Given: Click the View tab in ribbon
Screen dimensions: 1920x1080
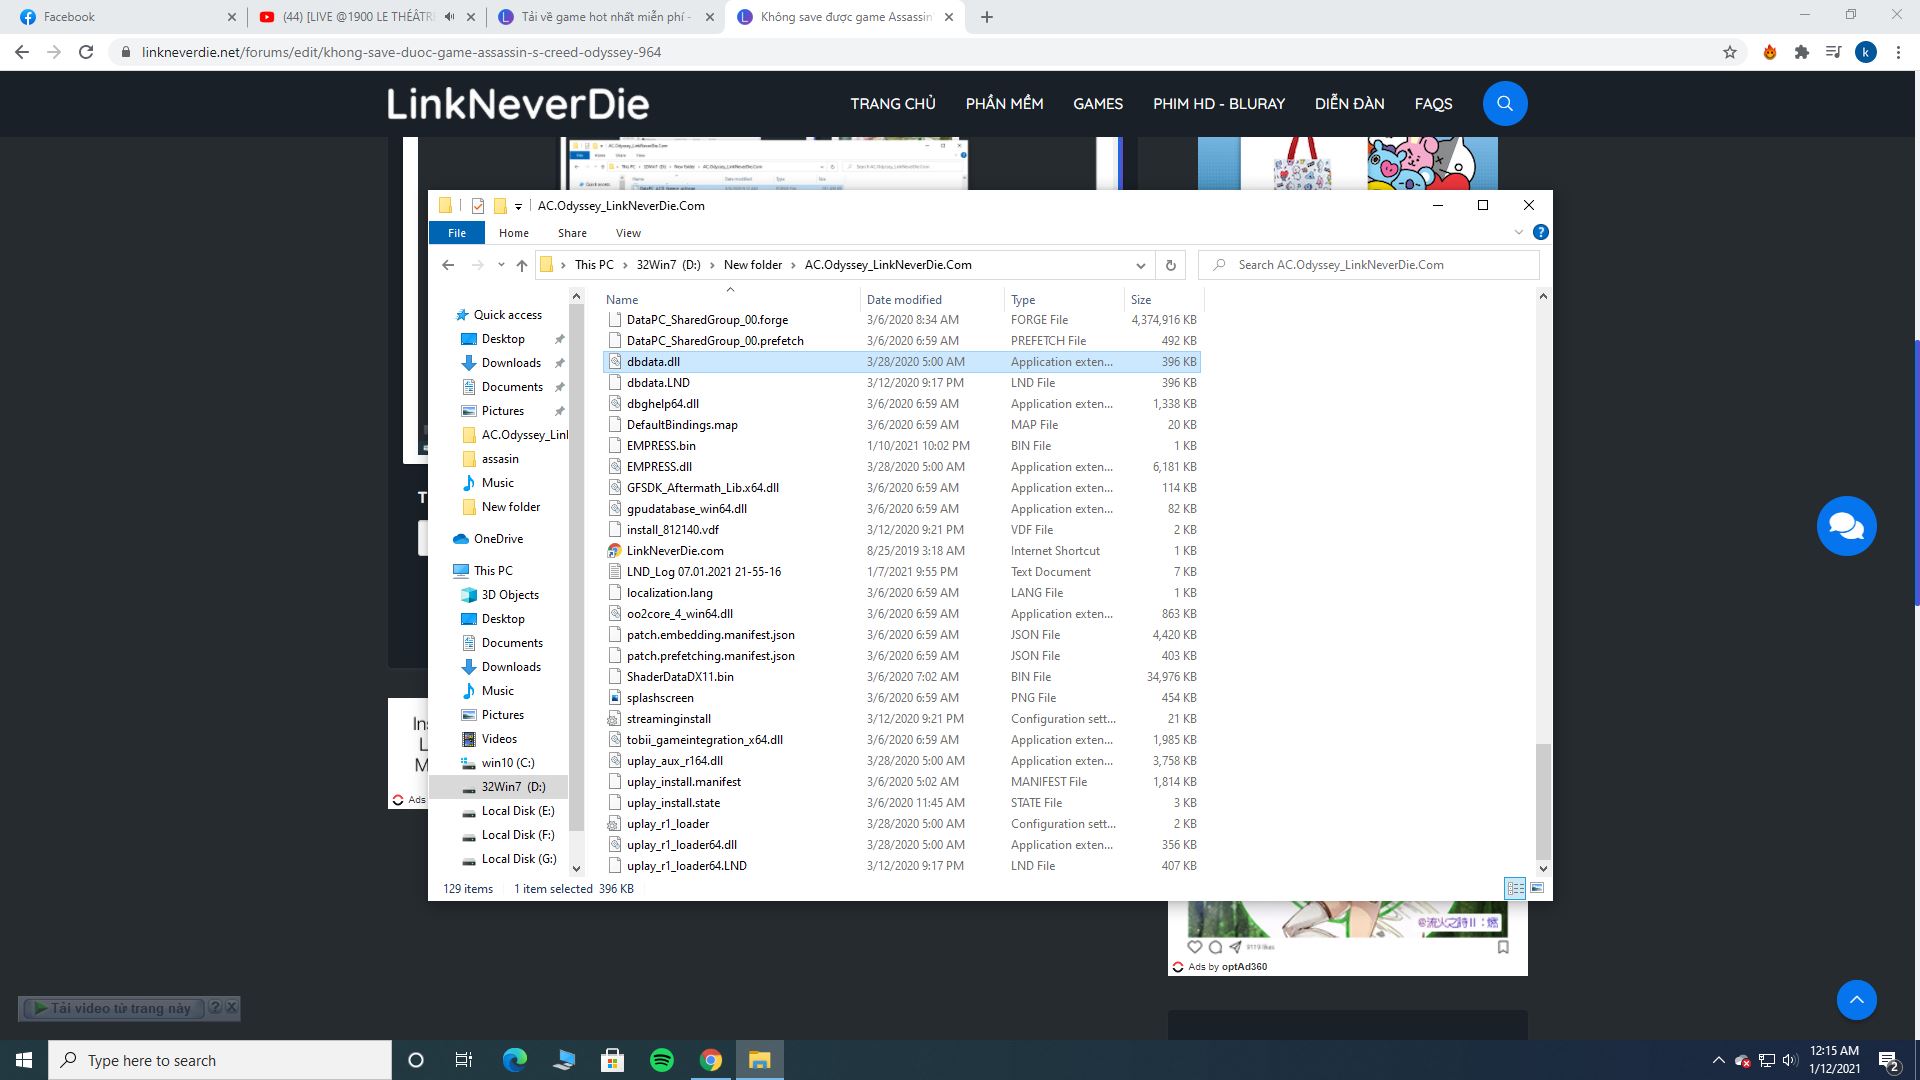Looking at the screenshot, I should [x=628, y=232].
